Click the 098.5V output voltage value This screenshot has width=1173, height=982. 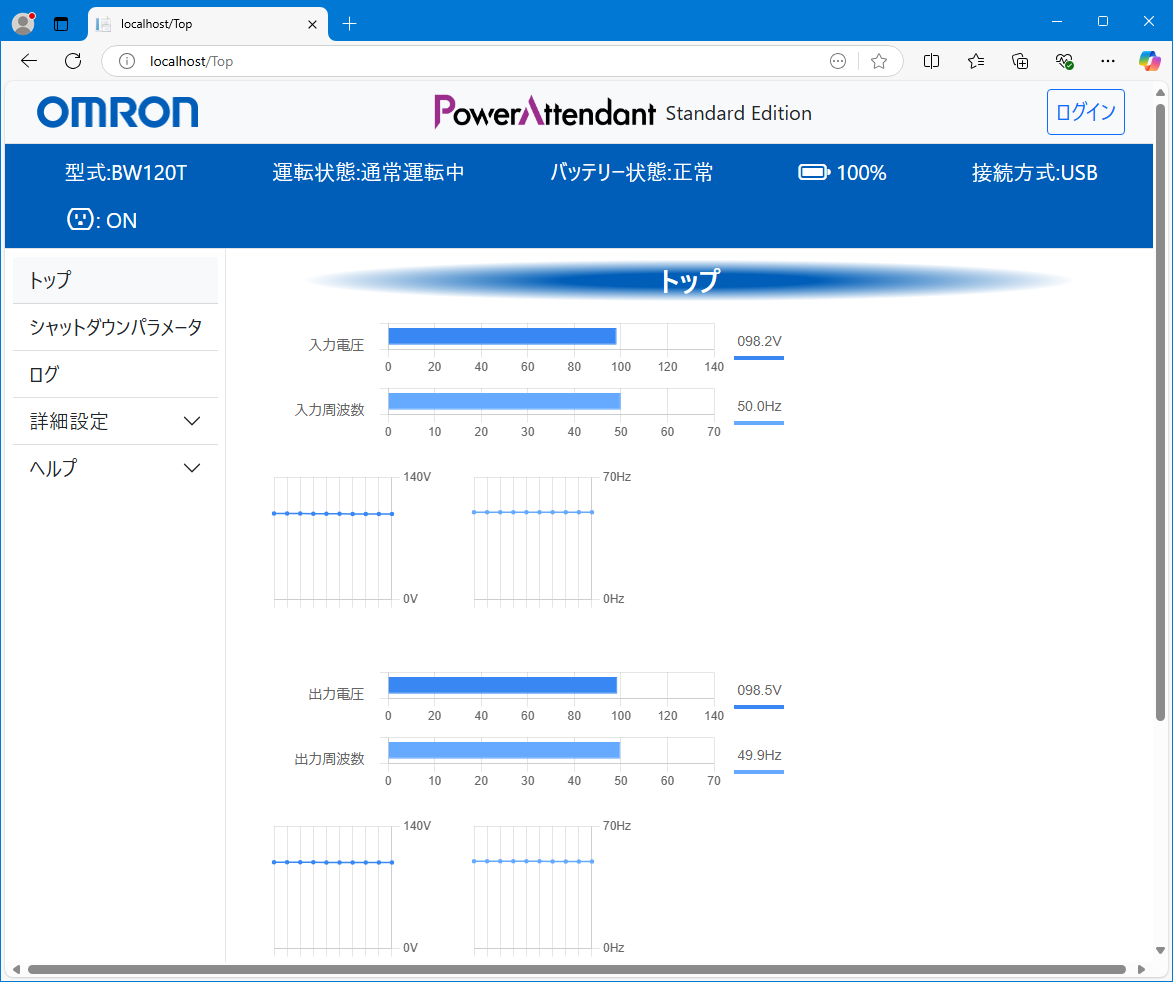[x=759, y=690]
